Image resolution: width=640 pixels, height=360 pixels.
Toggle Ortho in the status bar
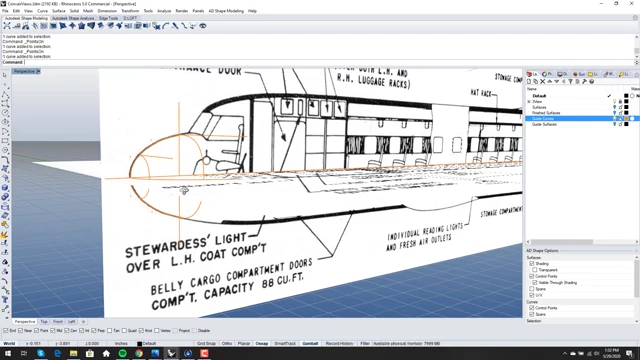click(x=227, y=344)
